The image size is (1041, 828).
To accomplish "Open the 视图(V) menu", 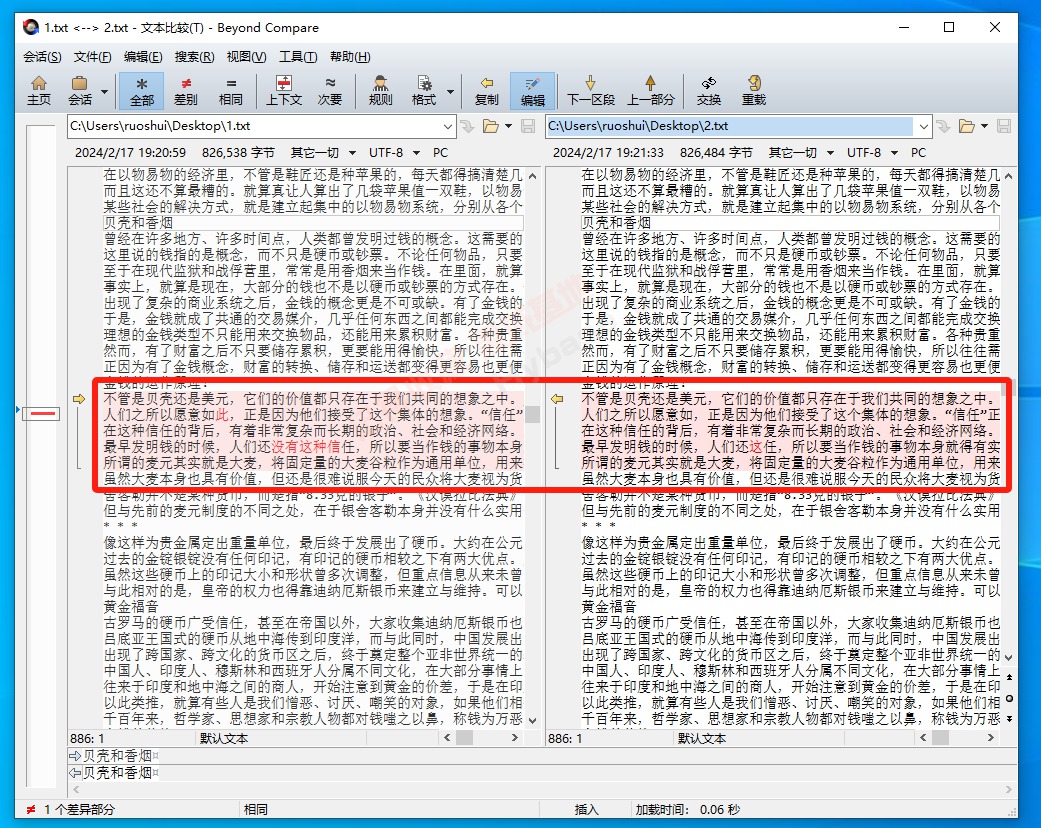I will pos(246,57).
